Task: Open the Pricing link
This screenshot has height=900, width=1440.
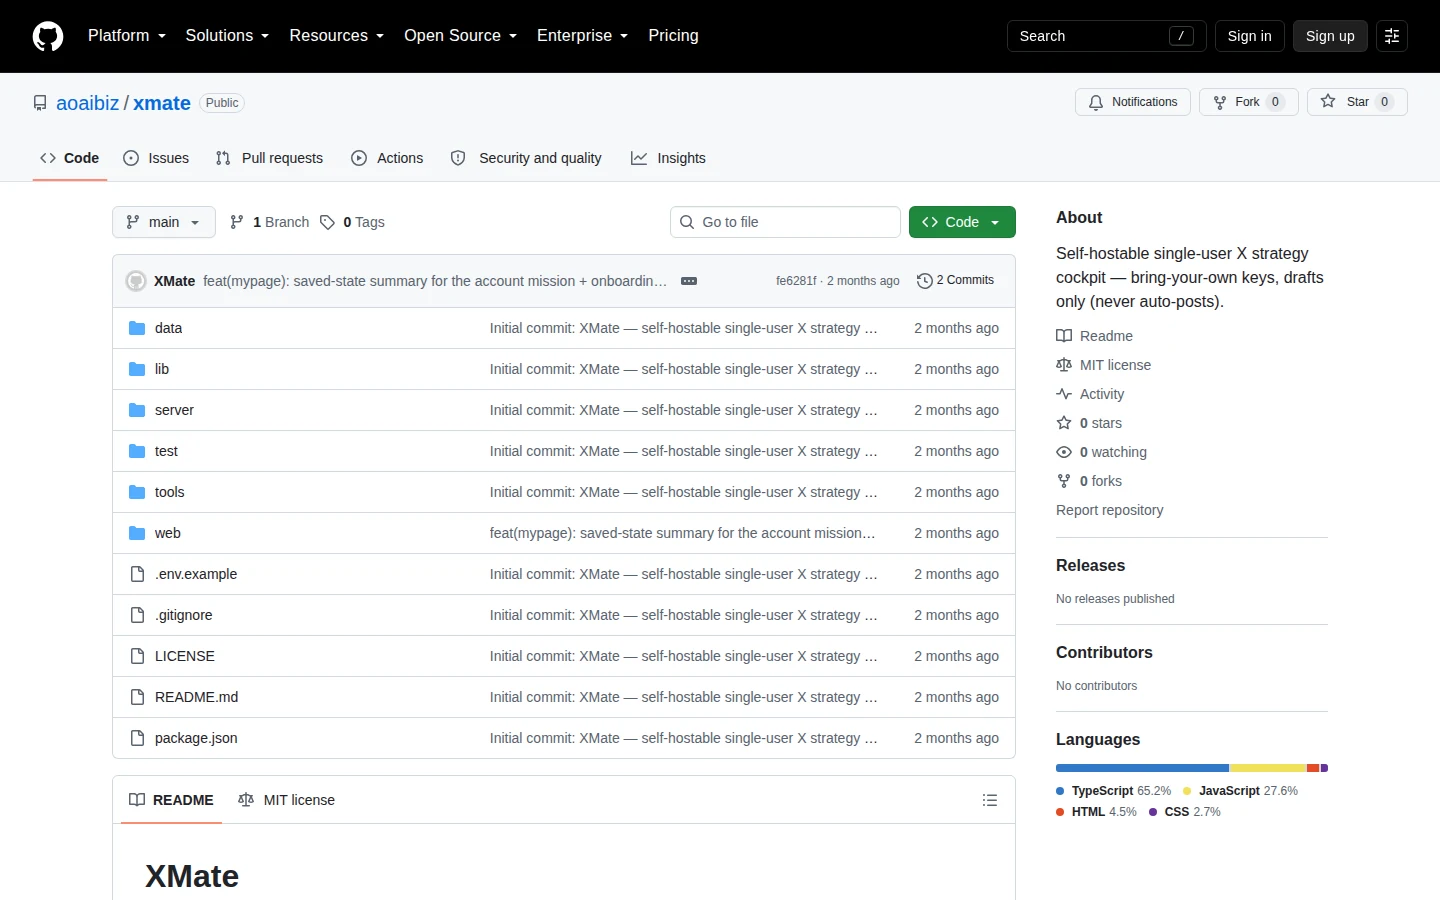Action: tap(673, 36)
